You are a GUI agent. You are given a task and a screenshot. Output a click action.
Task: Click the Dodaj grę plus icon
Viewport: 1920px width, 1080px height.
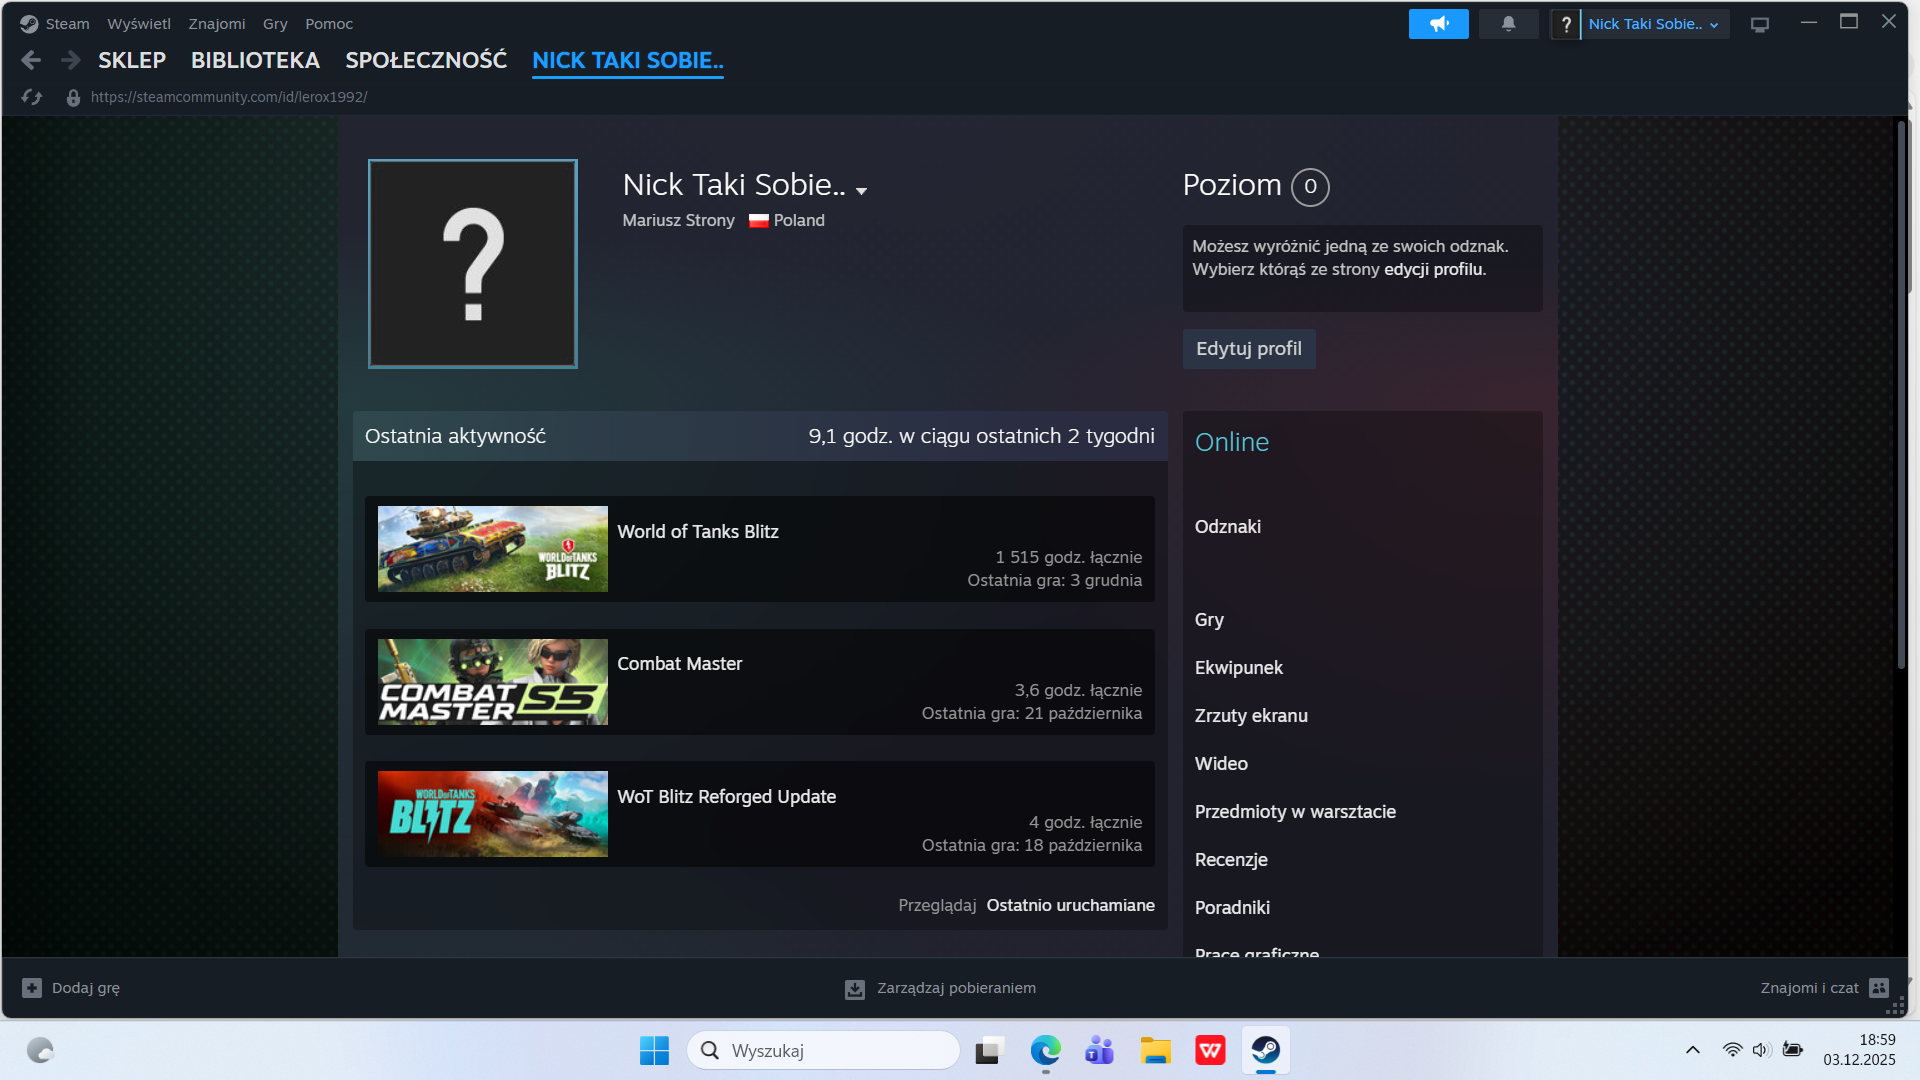(x=32, y=988)
